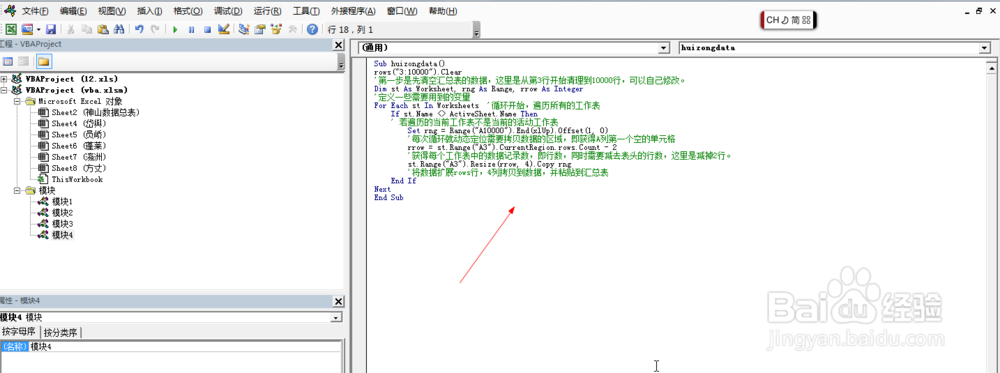Click the Reset stop icon
This screenshot has width=1000, height=373.
coord(207,29)
